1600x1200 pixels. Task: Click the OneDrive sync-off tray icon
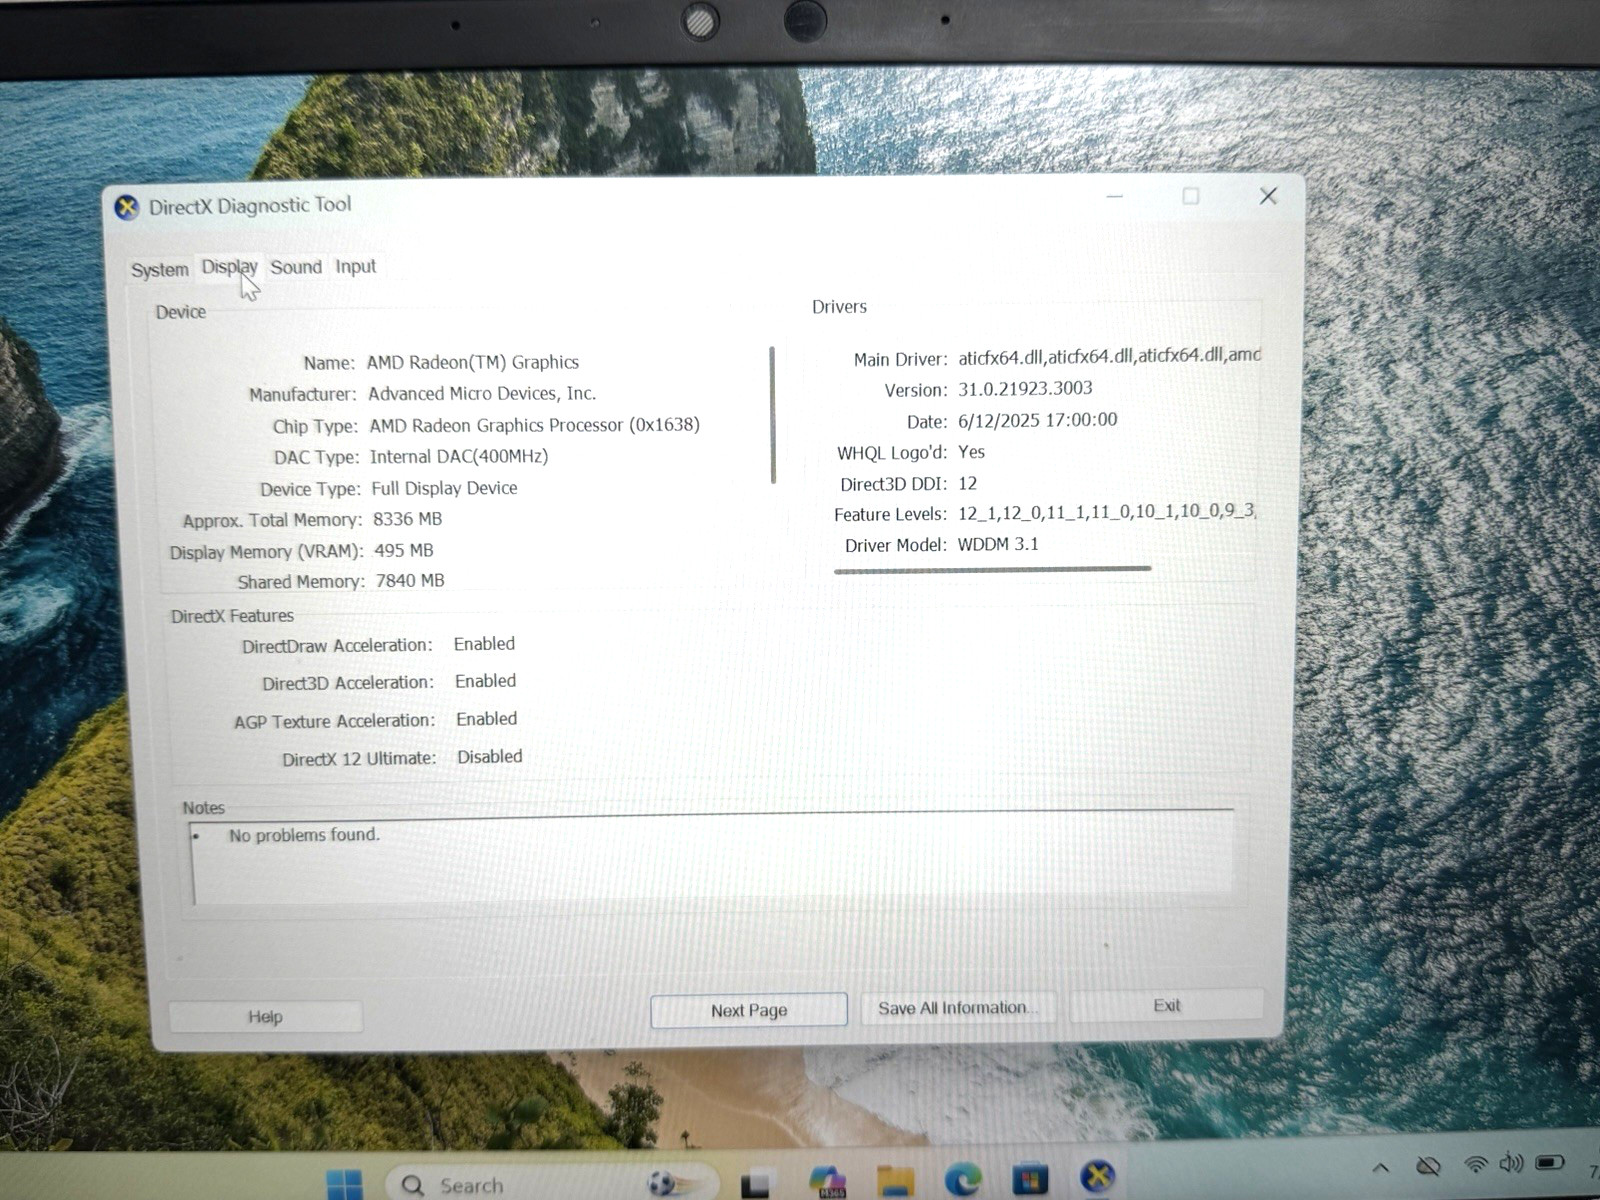pyautogui.click(x=1429, y=1166)
